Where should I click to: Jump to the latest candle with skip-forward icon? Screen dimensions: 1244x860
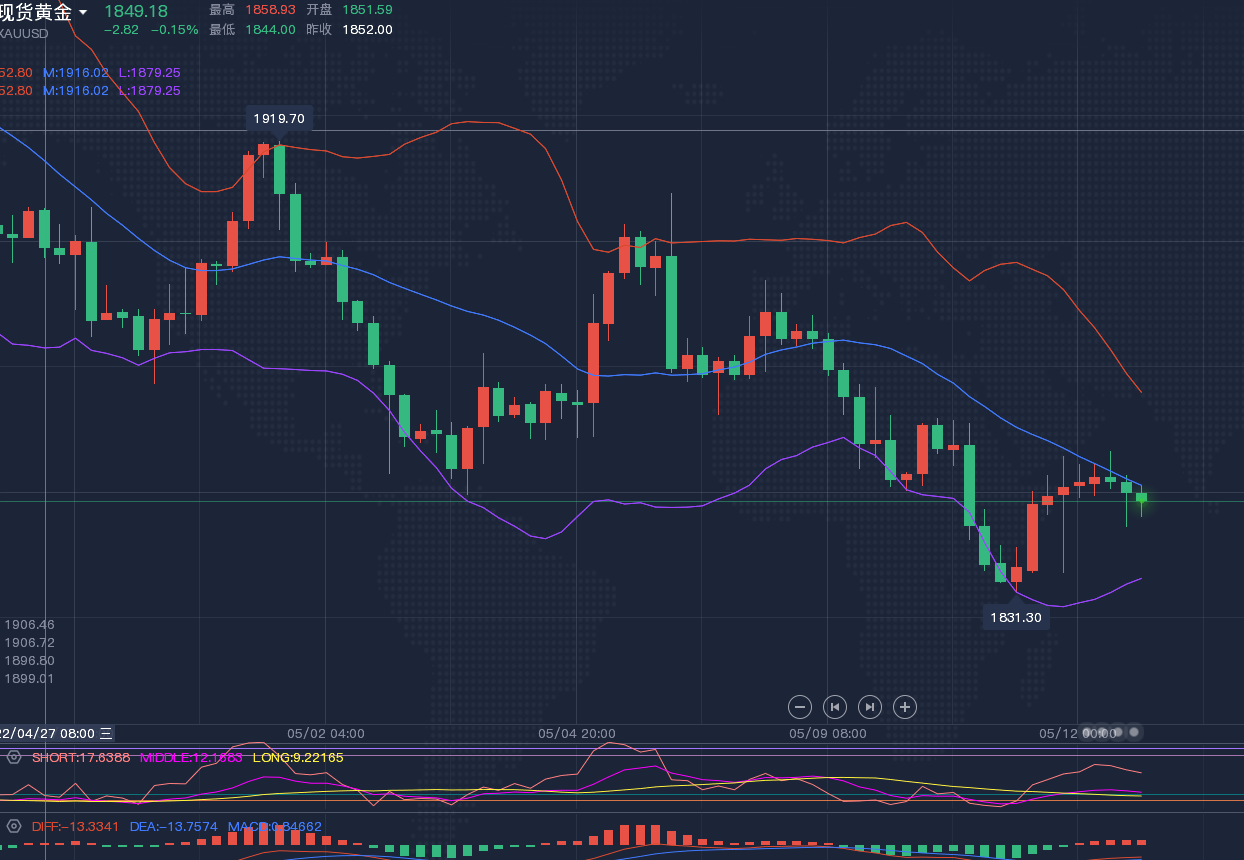coord(869,707)
